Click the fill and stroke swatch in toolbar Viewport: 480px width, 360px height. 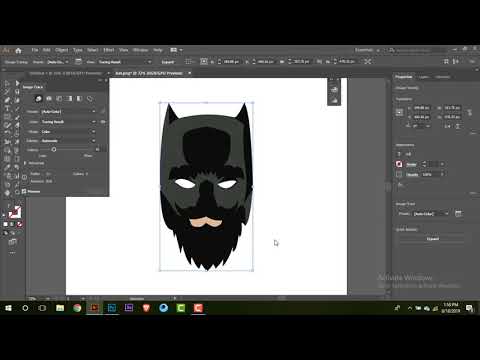[x=14, y=212]
